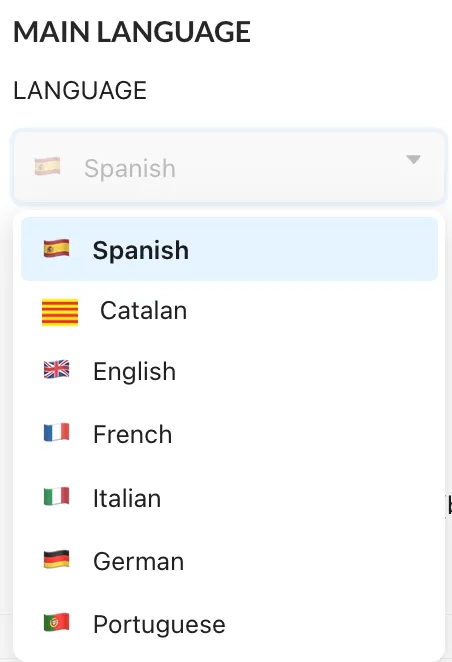This screenshot has height=662, width=452.
Task: Click the German flag icon
Action: coord(57,559)
